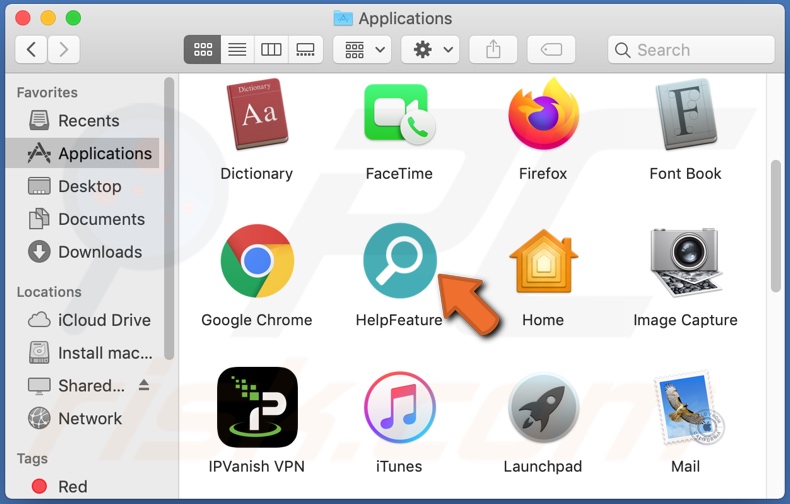The height and width of the screenshot is (504, 790).
Task: Go back with the left chevron button
Action: (x=31, y=49)
